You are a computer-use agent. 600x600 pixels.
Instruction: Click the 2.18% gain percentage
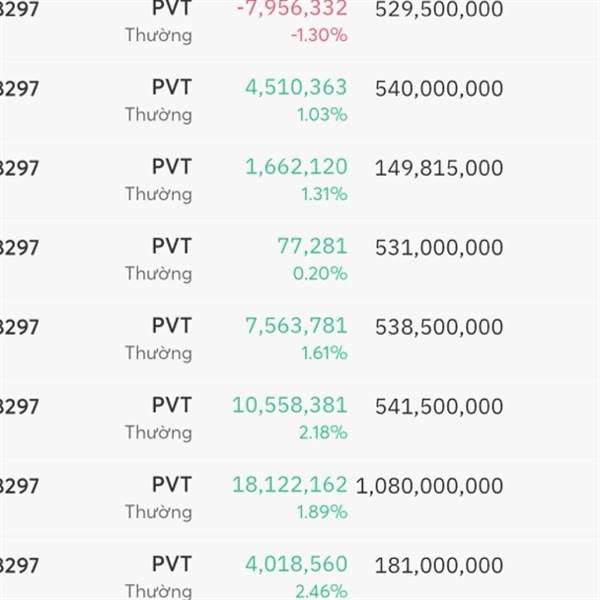(324, 432)
